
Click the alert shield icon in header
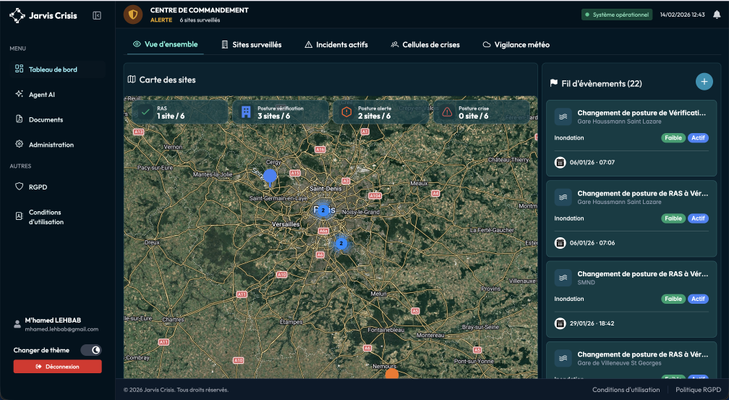[x=133, y=15]
